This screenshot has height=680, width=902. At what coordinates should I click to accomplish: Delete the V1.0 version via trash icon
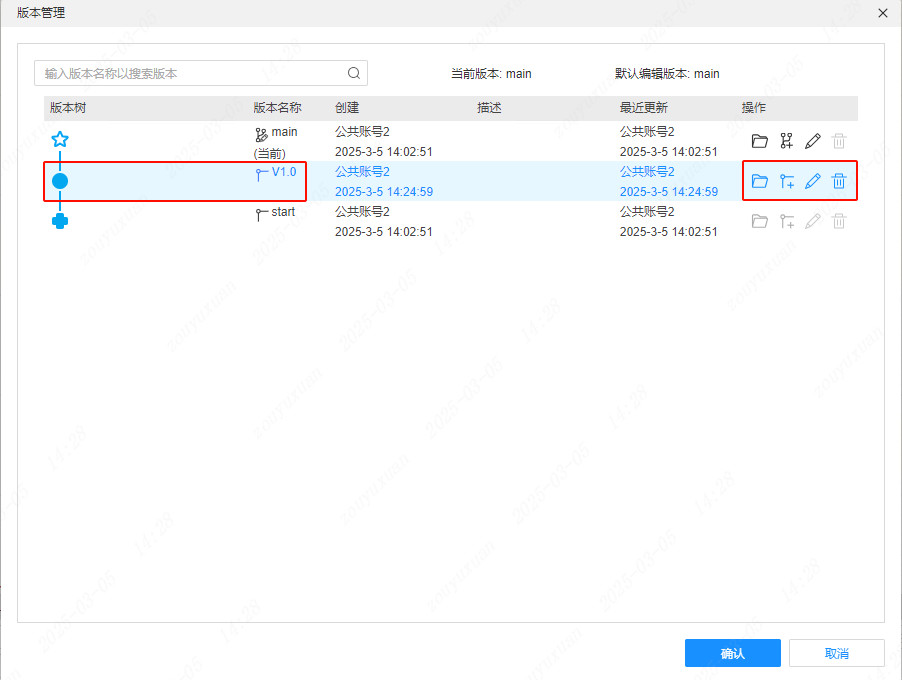coord(838,181)
